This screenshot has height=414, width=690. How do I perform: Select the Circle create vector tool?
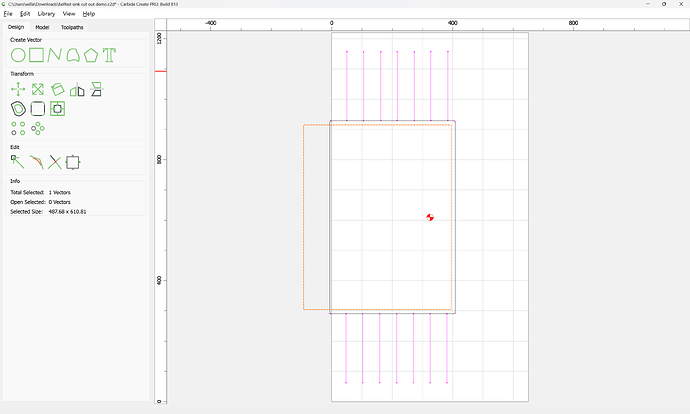[18, 55]
